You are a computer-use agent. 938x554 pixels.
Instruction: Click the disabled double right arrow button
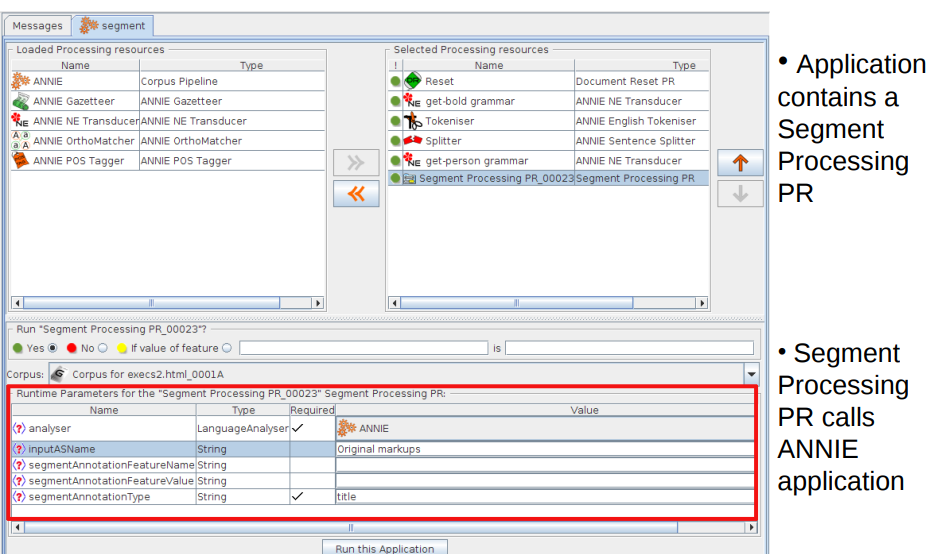click(x=356, y=162)
